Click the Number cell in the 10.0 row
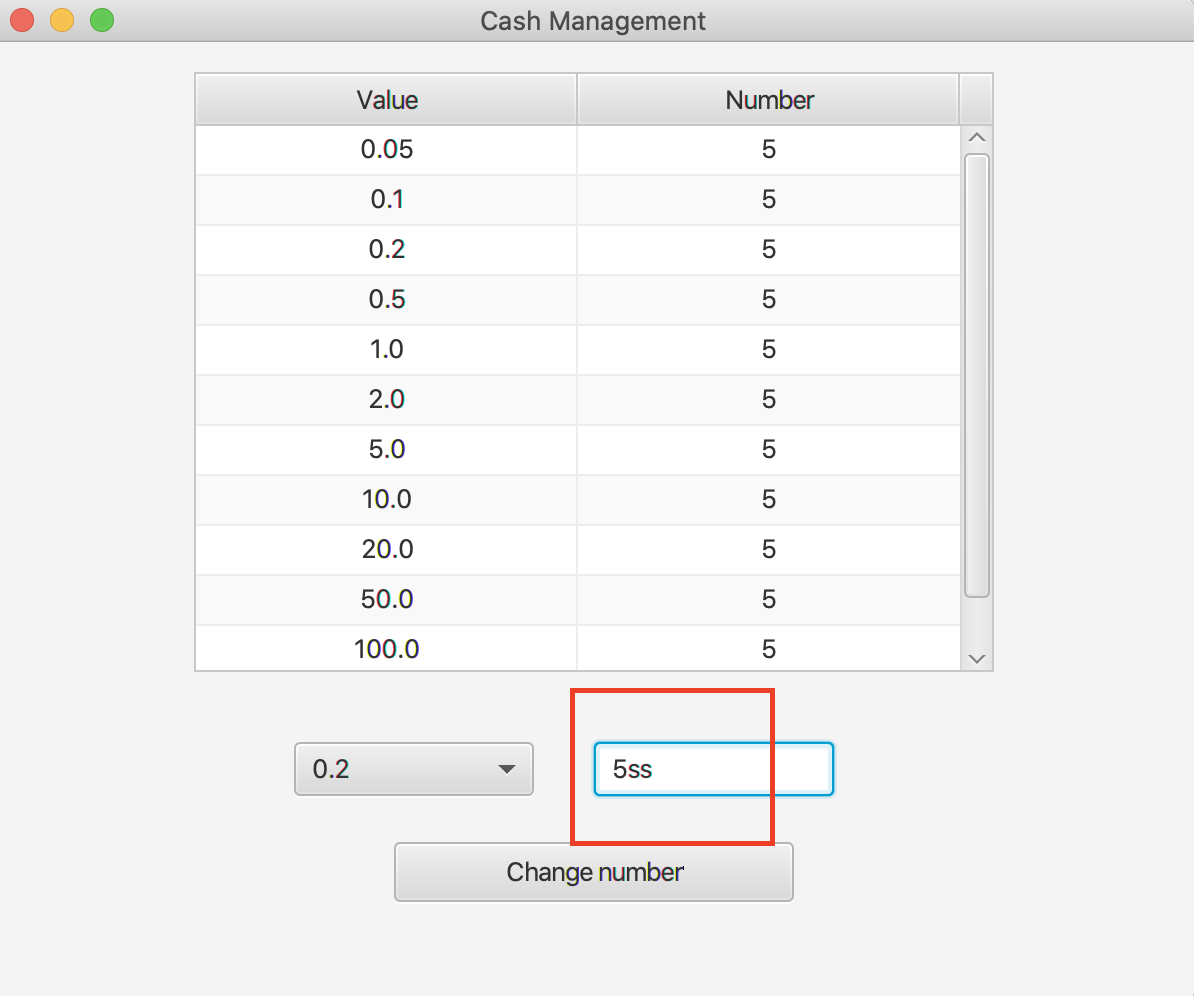The width and height of the screenshot is (1194, 996). click(x=768, y=500)
